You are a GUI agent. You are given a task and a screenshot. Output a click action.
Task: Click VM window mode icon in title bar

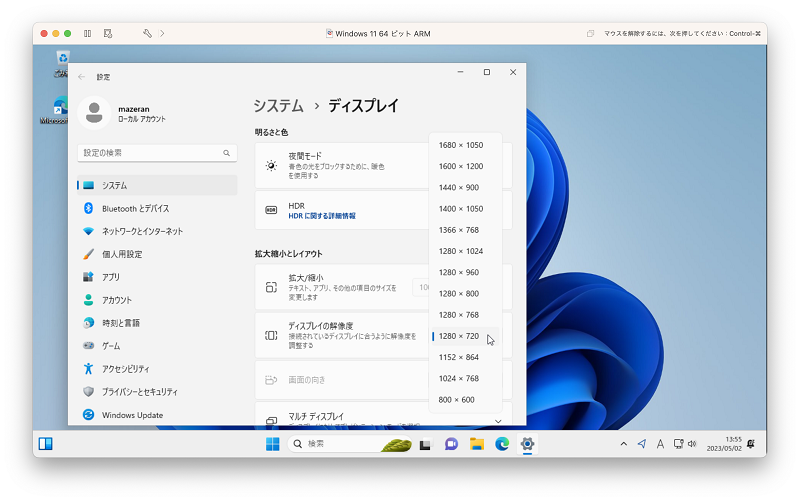[590, 34]
